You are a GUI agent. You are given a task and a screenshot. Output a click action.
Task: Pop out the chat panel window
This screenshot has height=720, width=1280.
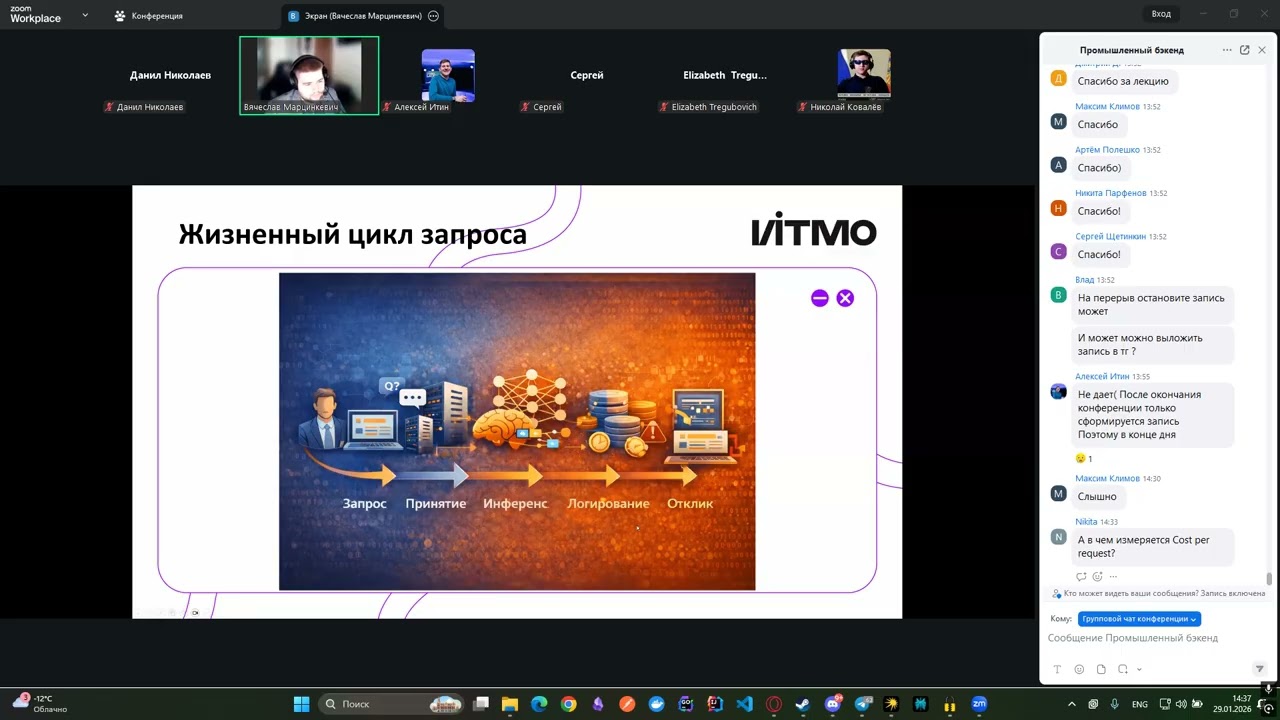1245,50
